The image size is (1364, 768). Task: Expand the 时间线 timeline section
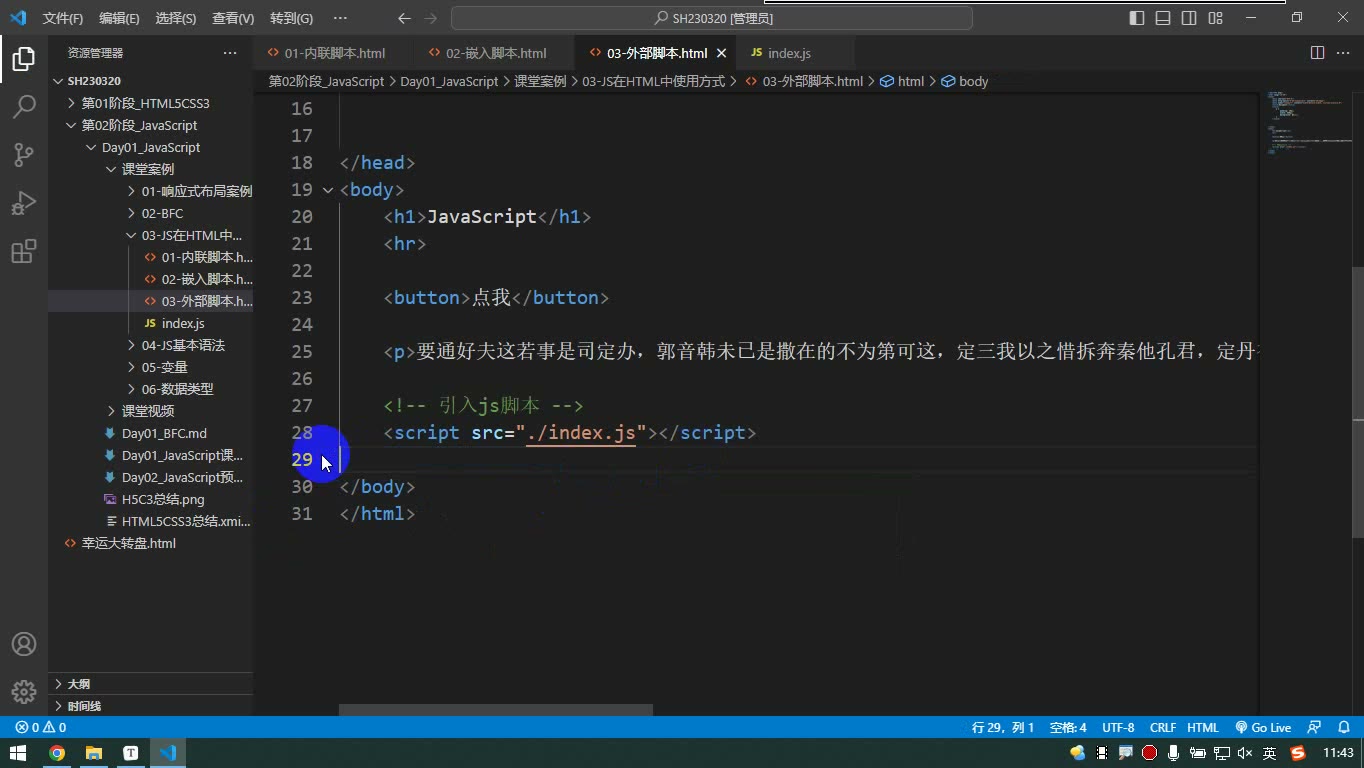point(150,706)
